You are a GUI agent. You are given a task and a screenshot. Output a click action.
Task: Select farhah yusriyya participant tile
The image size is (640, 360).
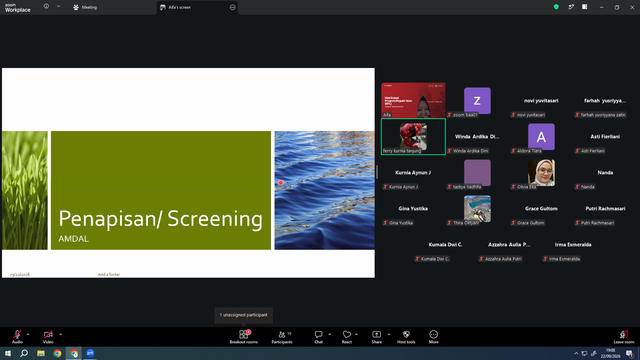click(x=605, y=101)
